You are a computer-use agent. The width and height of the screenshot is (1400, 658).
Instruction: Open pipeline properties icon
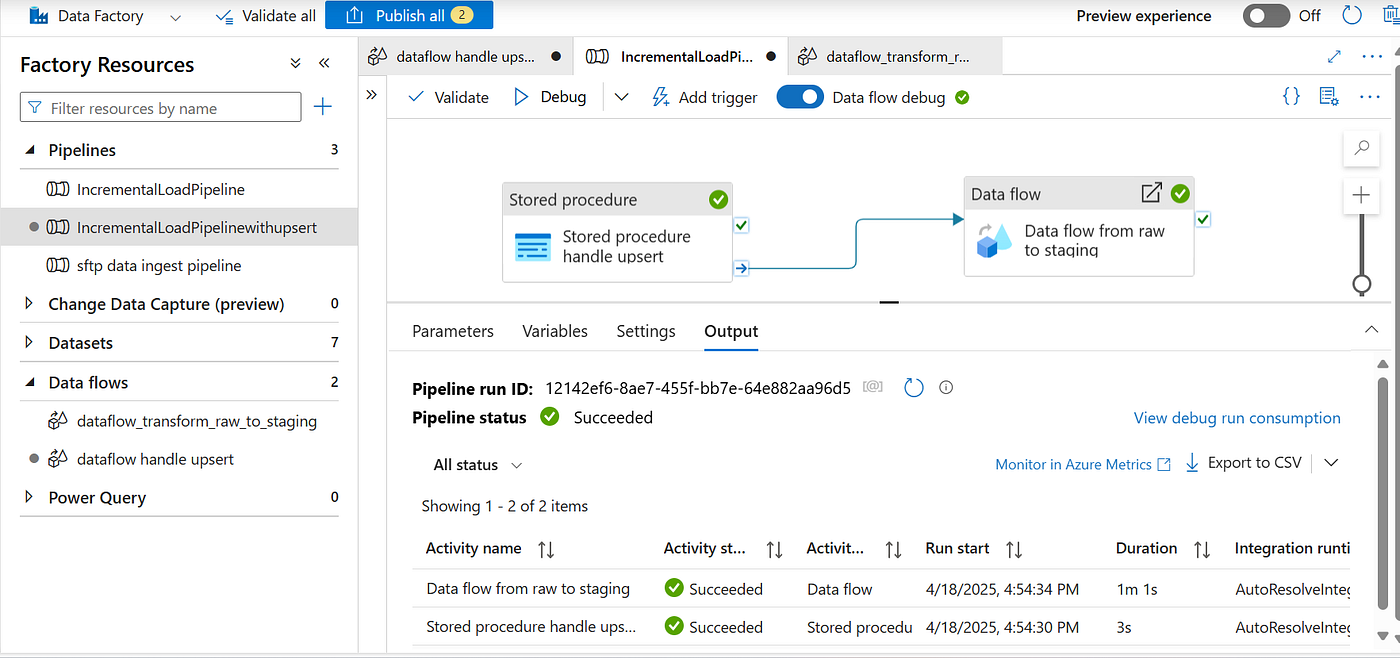(1329, 96)
